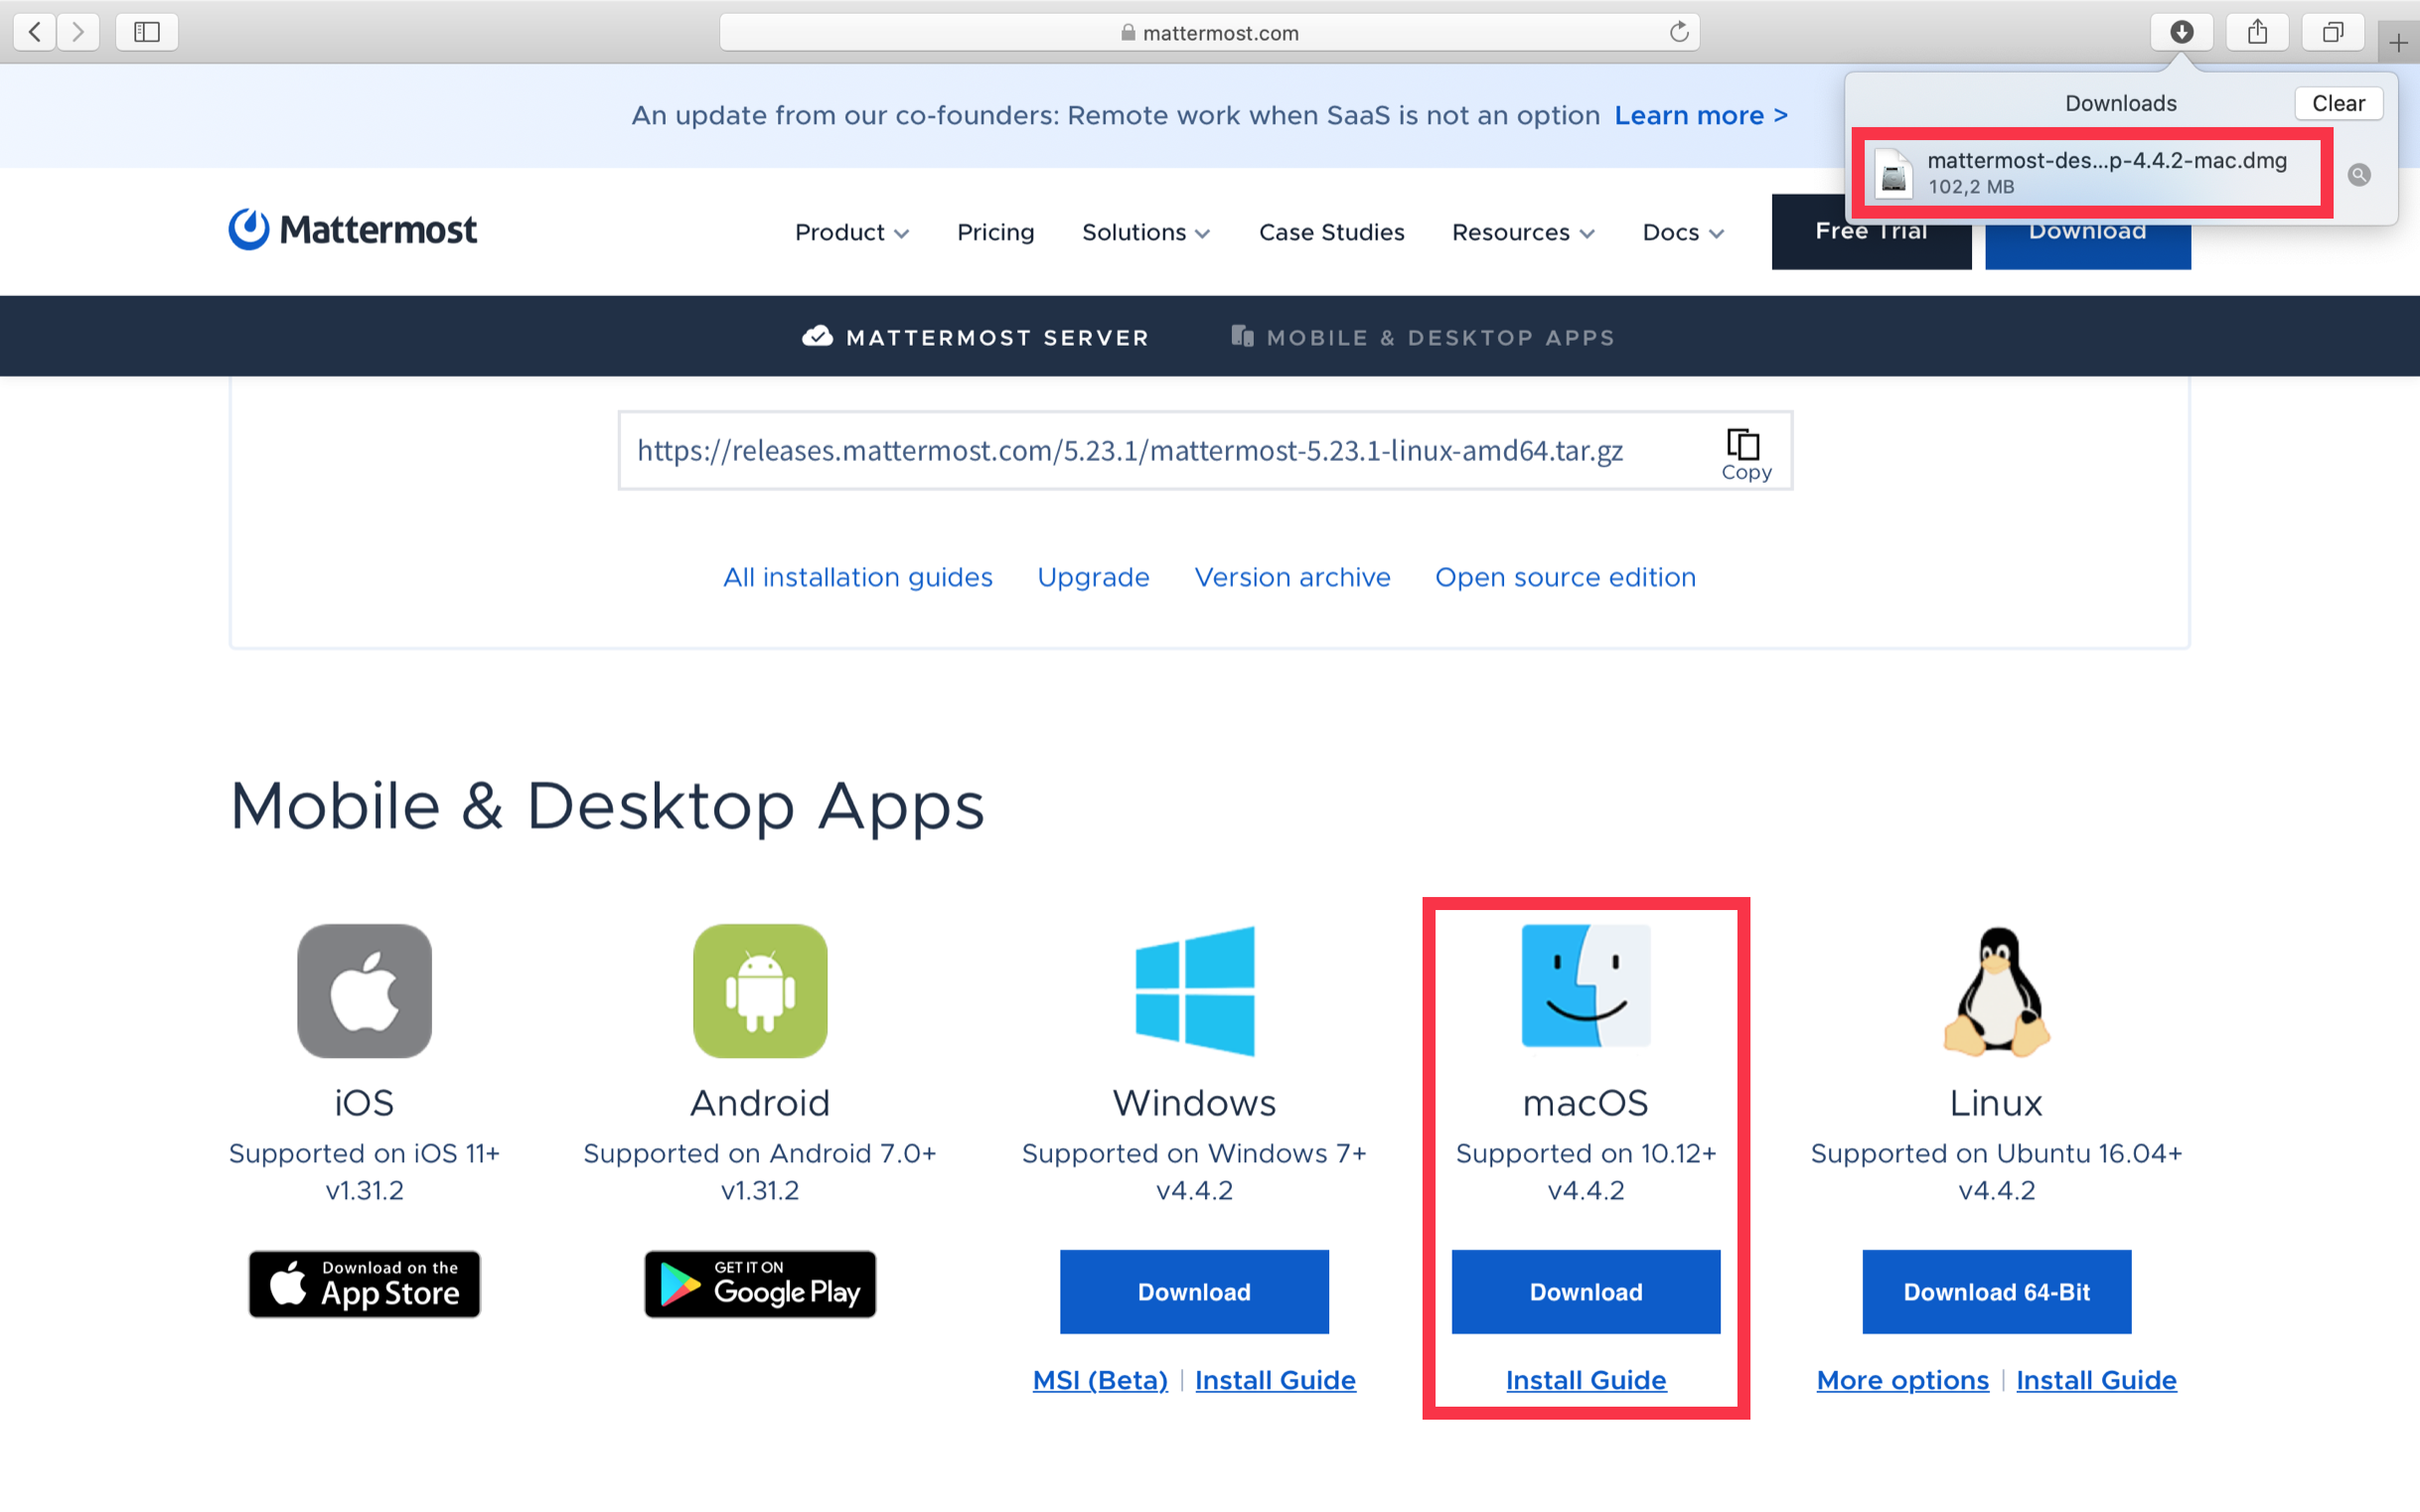
Task: Click the Safari share icon
Action: (x=2257, y=32)
